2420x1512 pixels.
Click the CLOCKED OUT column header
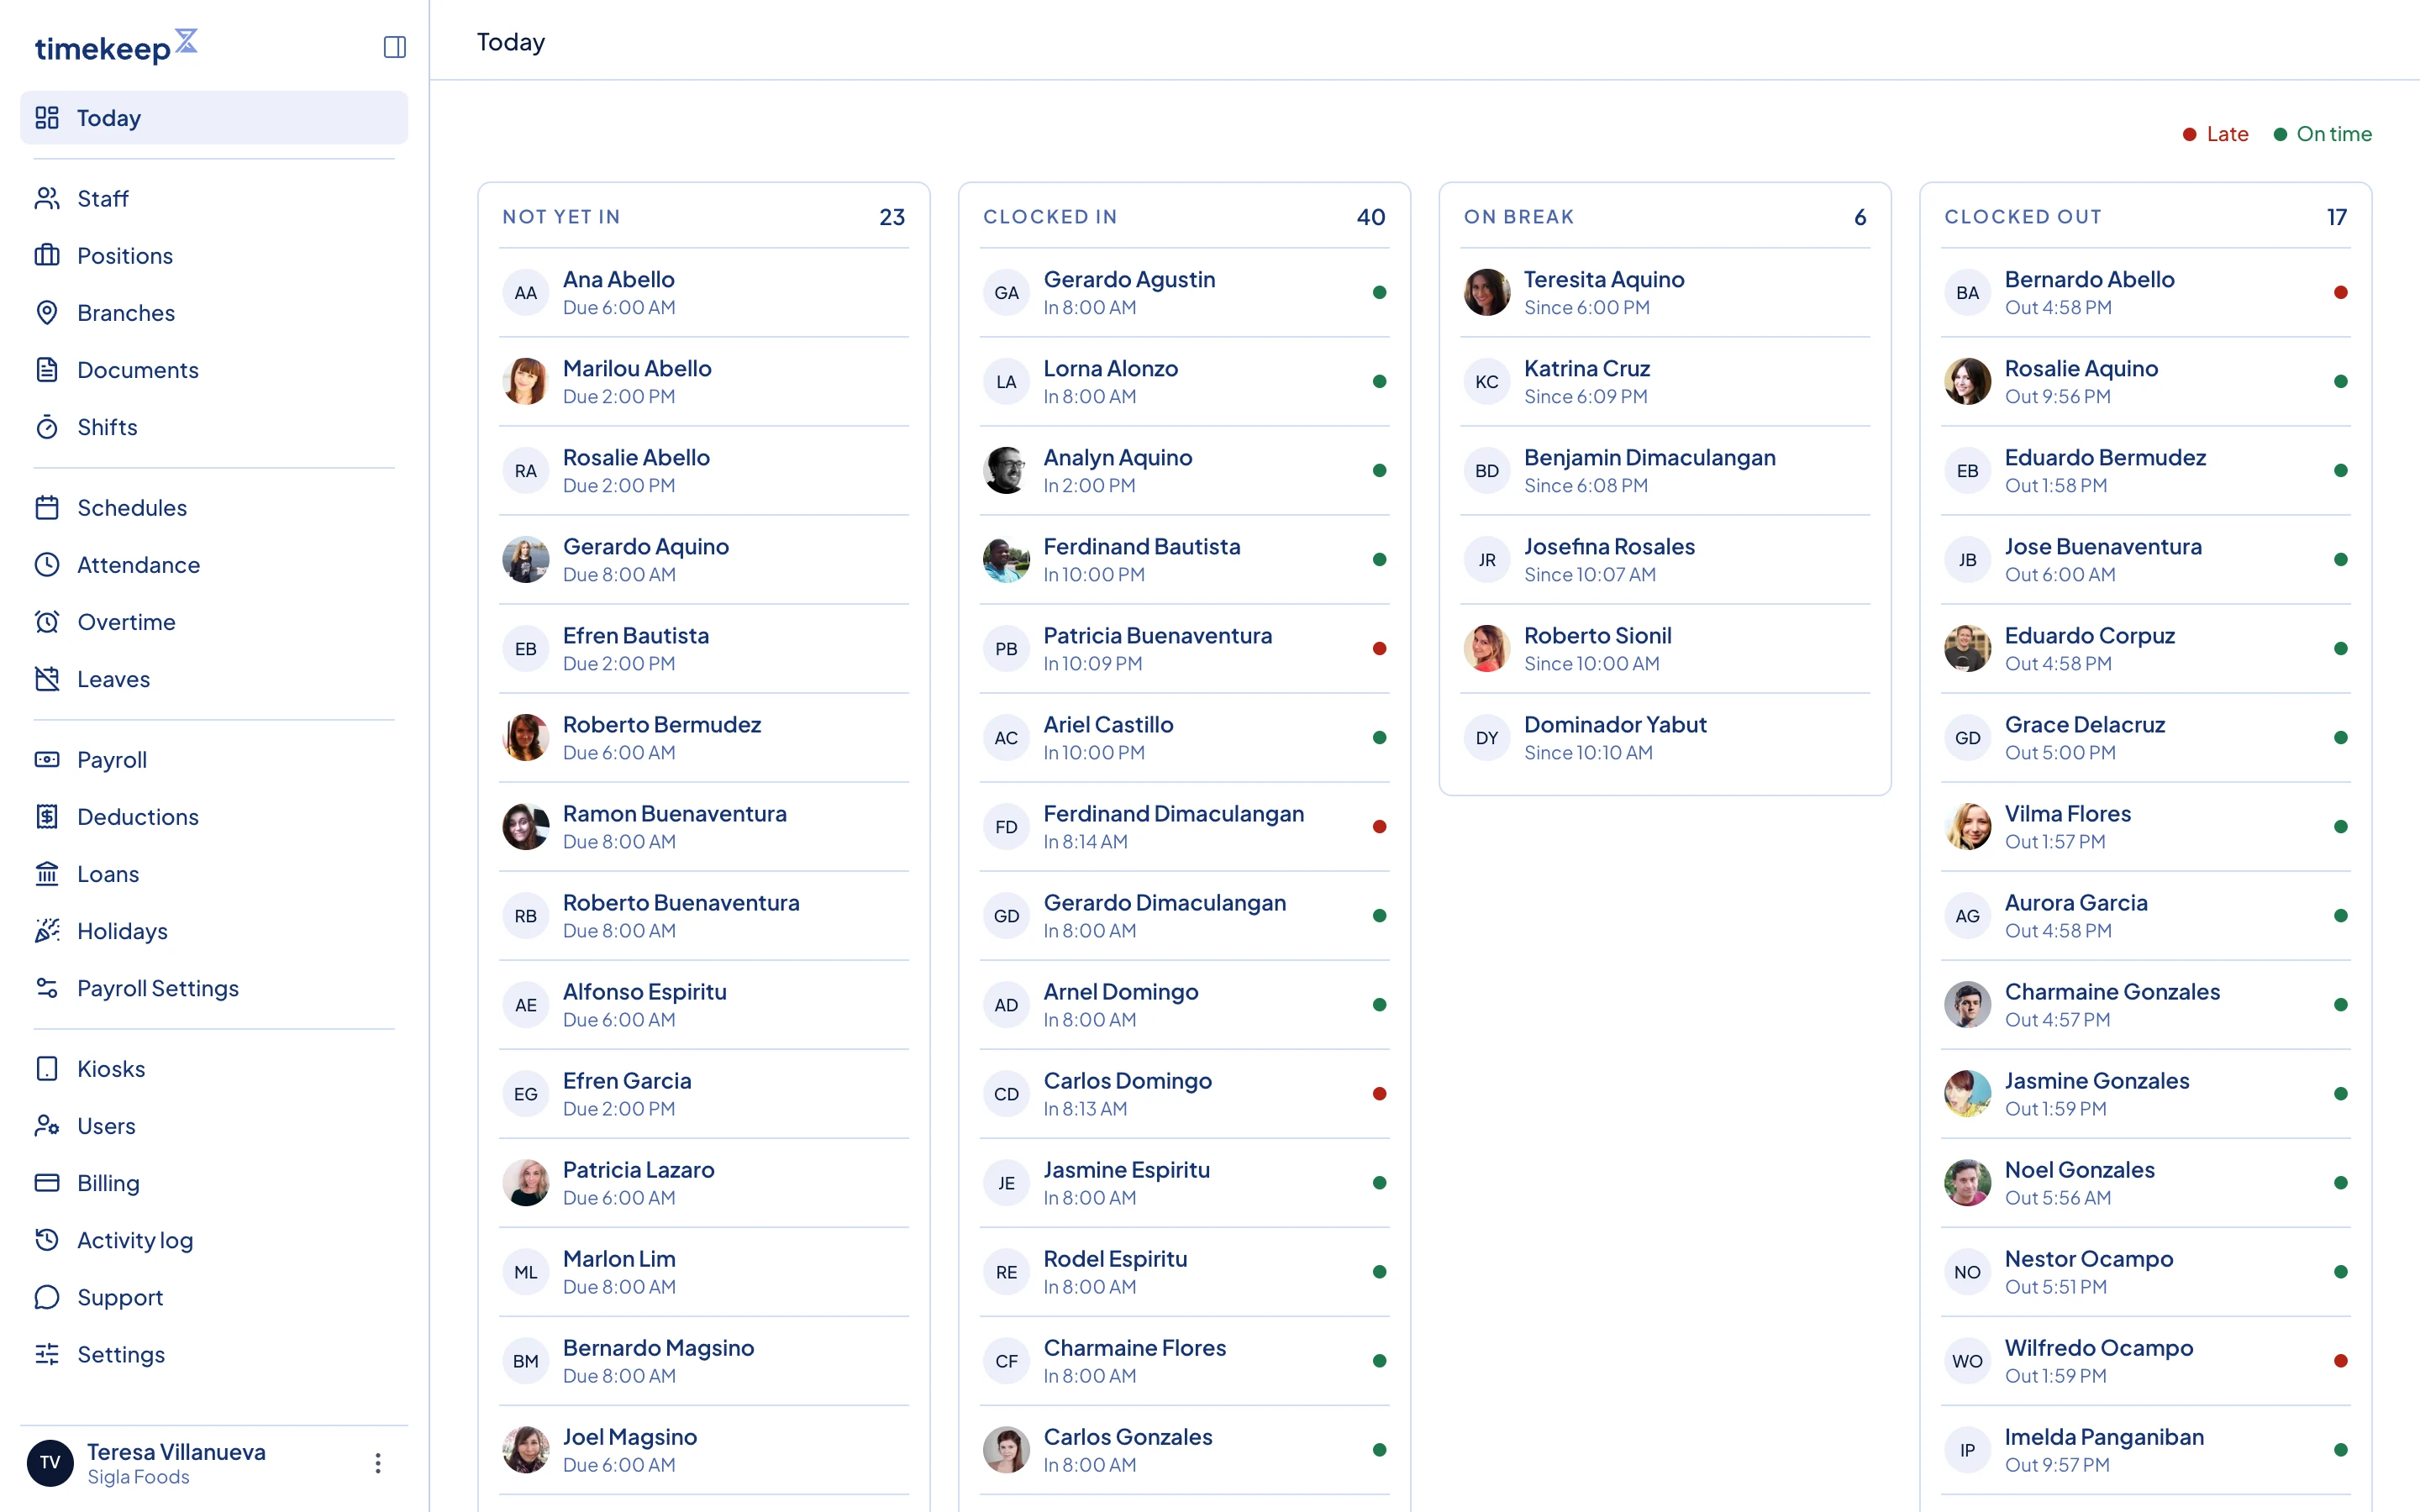coord(2023,217)
